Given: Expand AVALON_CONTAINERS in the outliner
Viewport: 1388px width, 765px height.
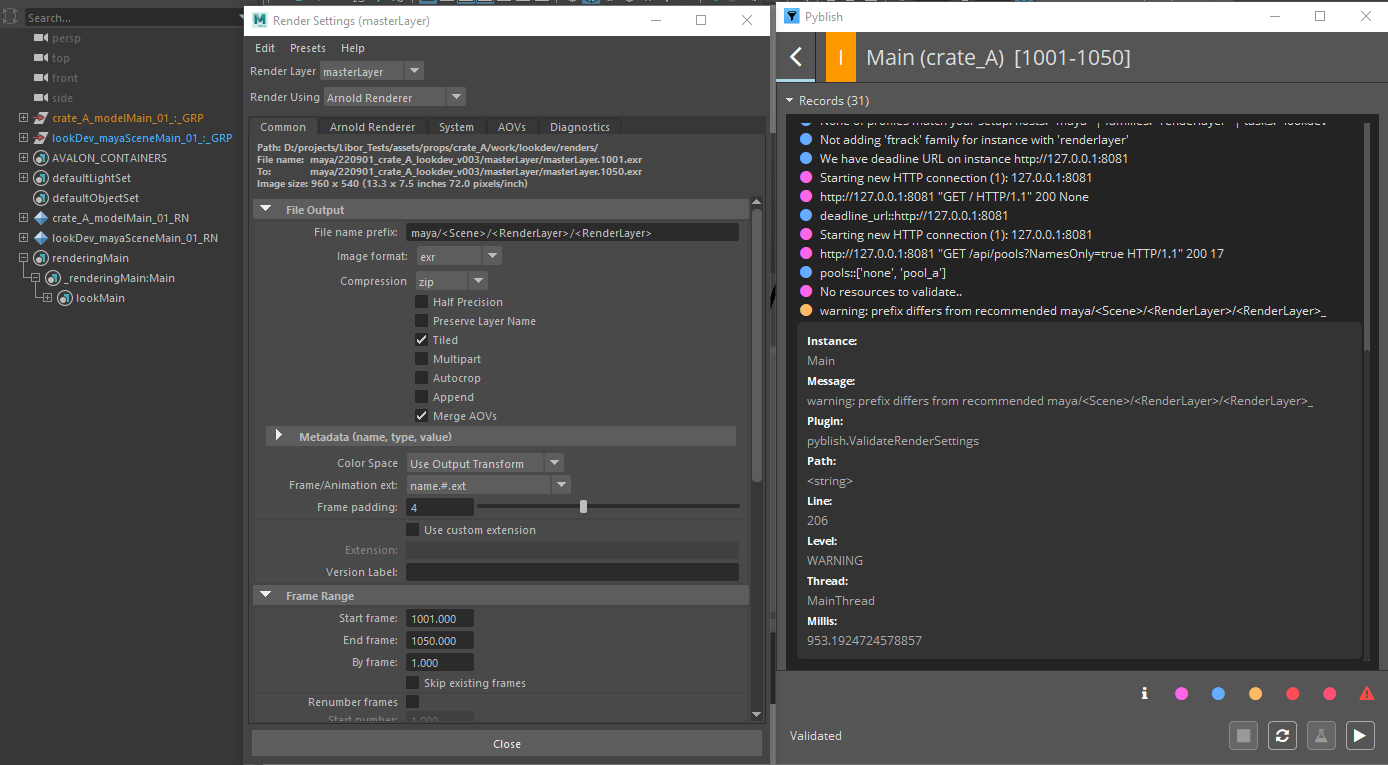Looking at the screenshot, I should tap(24, 158).
